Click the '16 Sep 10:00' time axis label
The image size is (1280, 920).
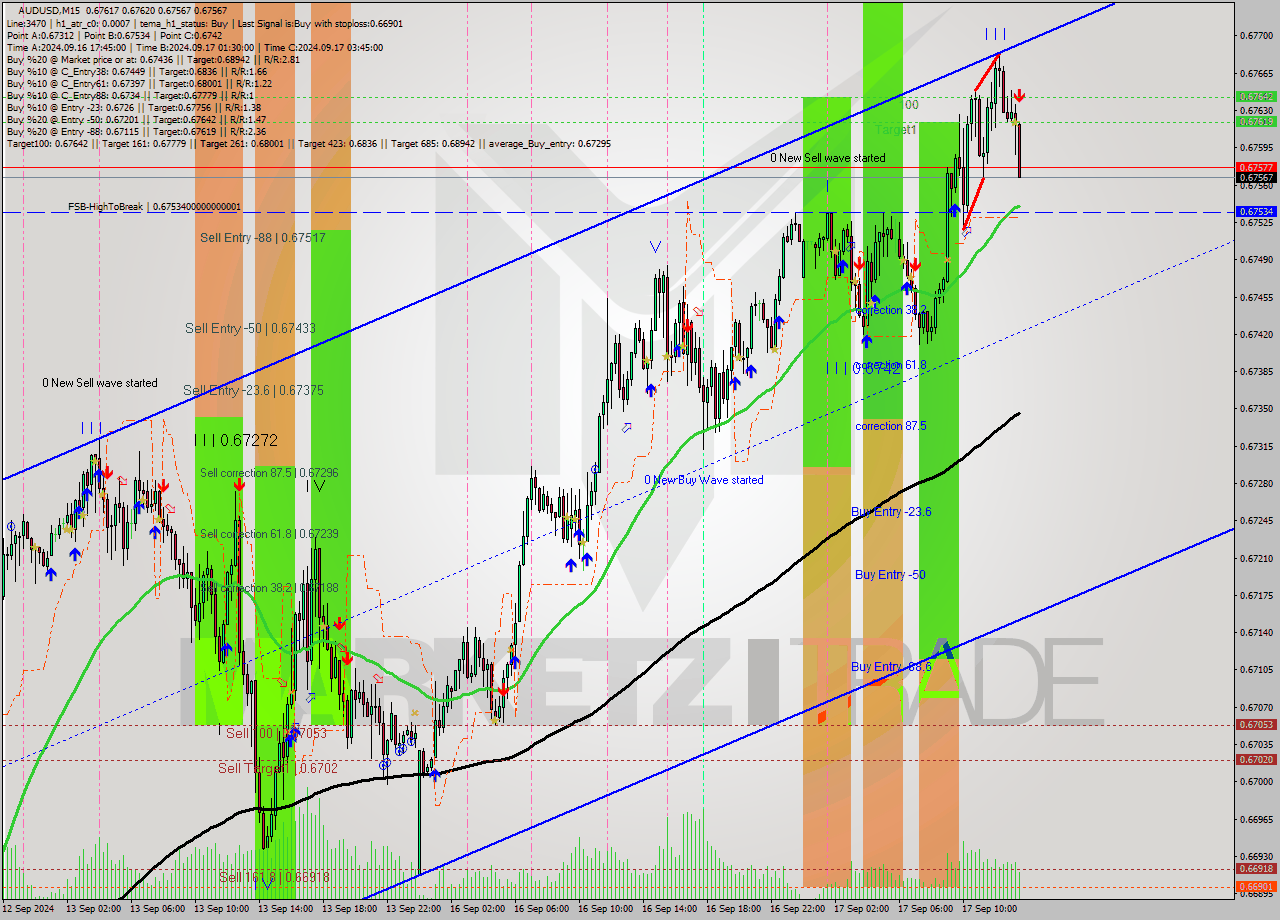pos(606,910)
